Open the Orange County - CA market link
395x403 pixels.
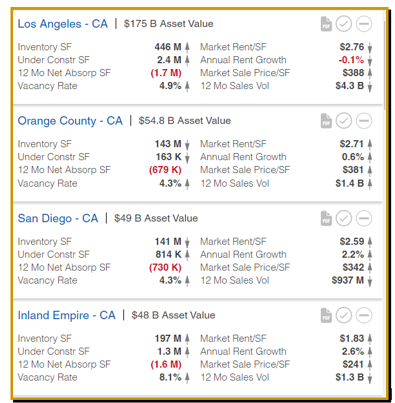click(x=70, y=121)
